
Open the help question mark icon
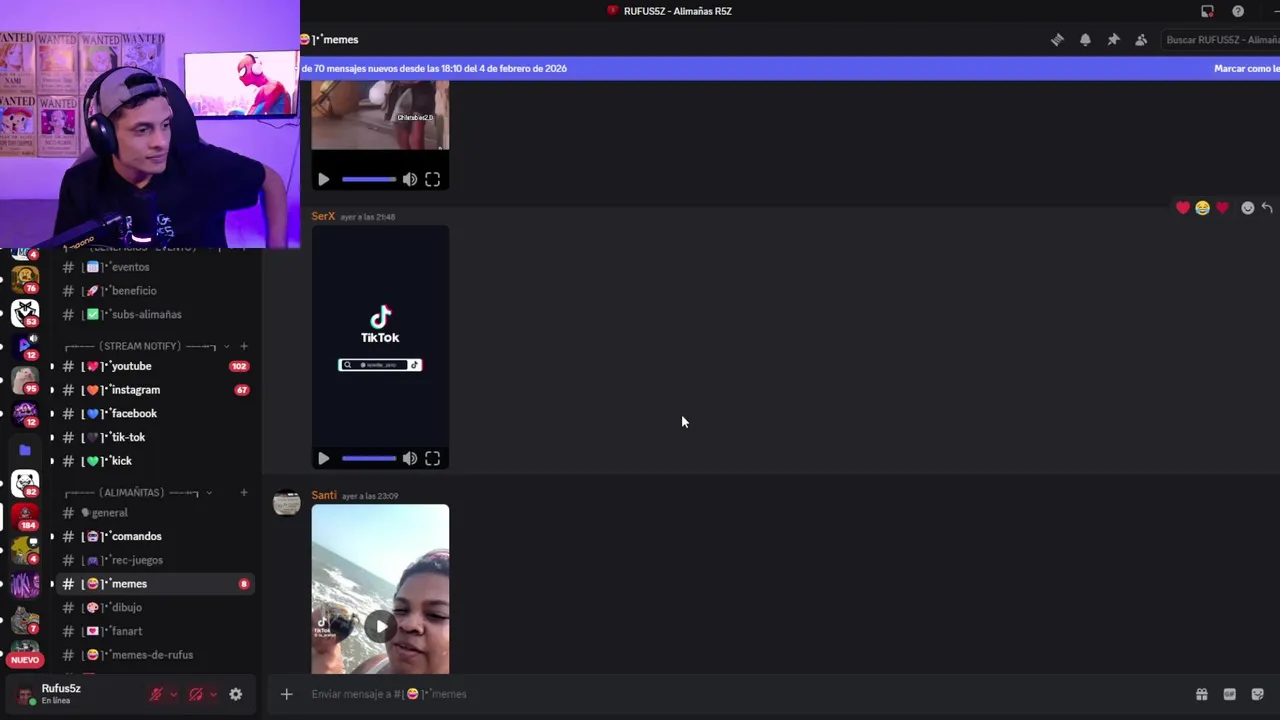point(1238,11)
